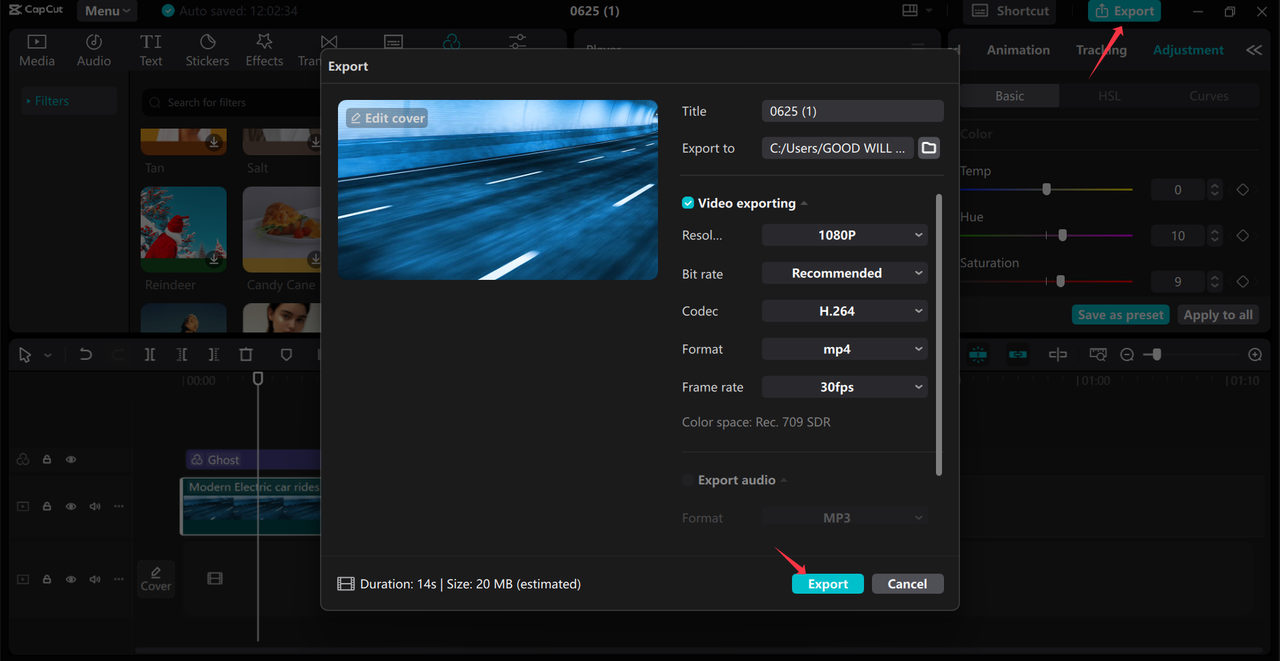1280x661 pixels.
Task: Switch to the Curves tab in Adjustment panel
Action: coord(1208,95)
